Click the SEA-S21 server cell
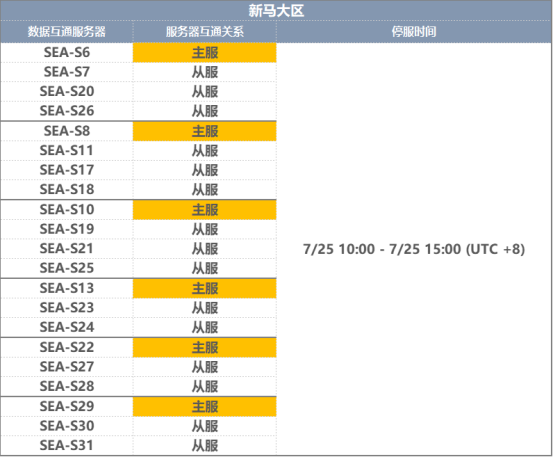The width and height of the screenshot is (554, 457). (x=67, y=248)
